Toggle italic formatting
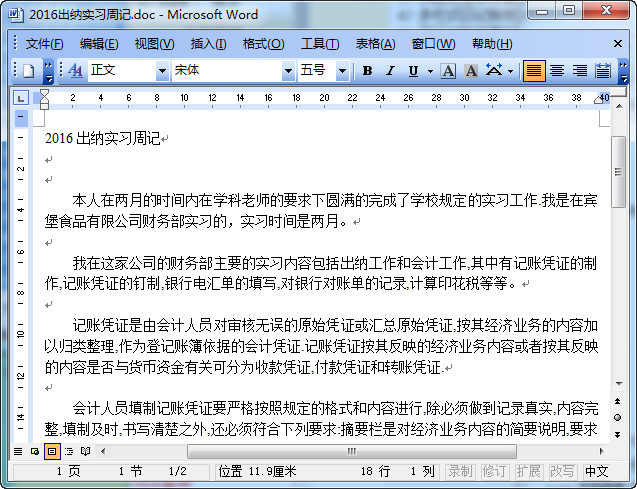The height and width of the screenshot is (489, 637). click(390, 71)
